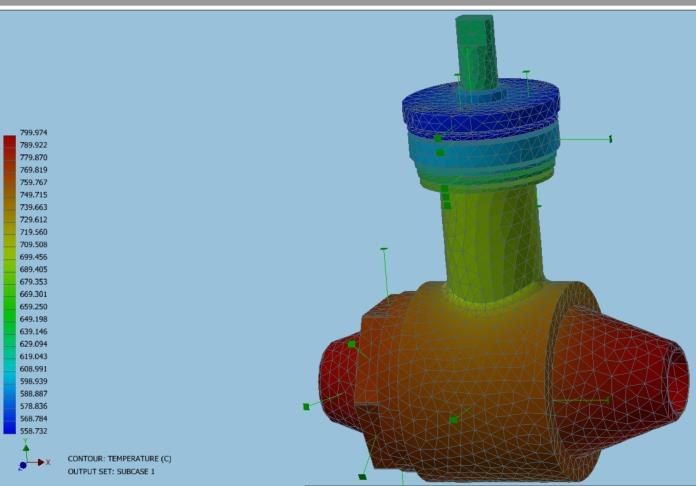Viewport: 696px width, 486px height.
Task: Click the CONTOUR: TEMPERATURE (C) label
Action: (119, 458)
